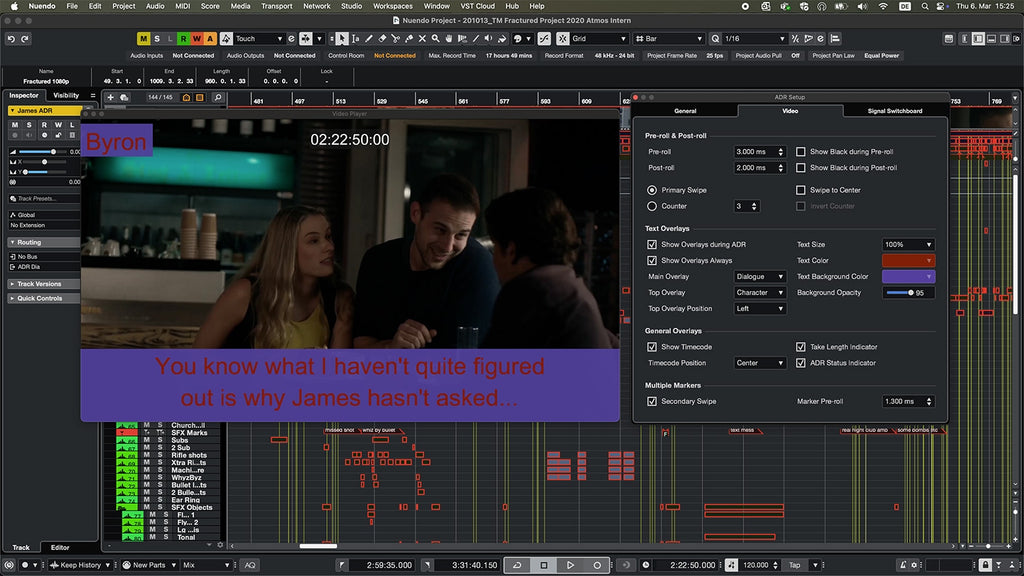Select the Zoom magnifier tool

[x=436, y=39]
